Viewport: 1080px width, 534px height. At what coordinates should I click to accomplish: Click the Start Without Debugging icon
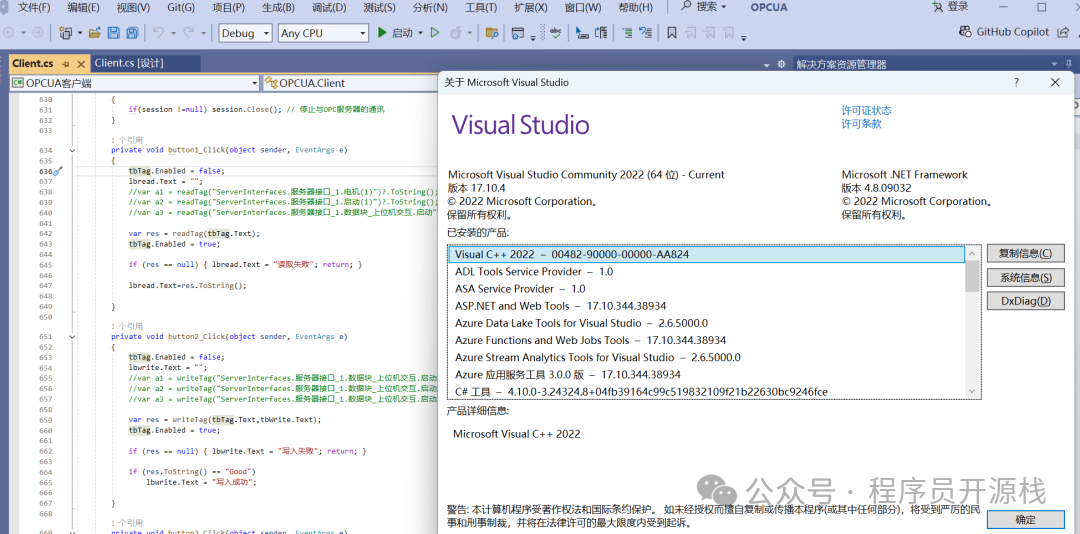[434, 33]
